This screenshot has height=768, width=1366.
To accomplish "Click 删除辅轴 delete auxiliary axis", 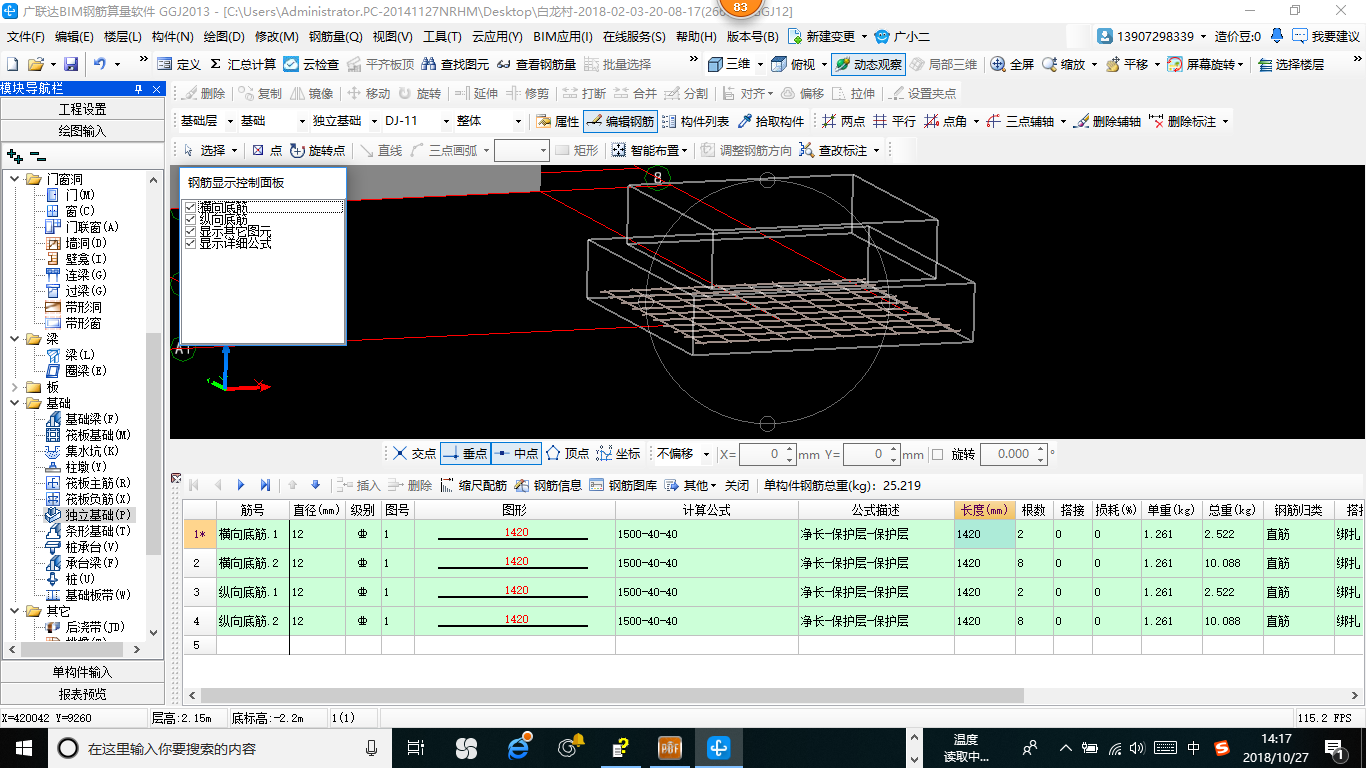I will point(1107,121).
